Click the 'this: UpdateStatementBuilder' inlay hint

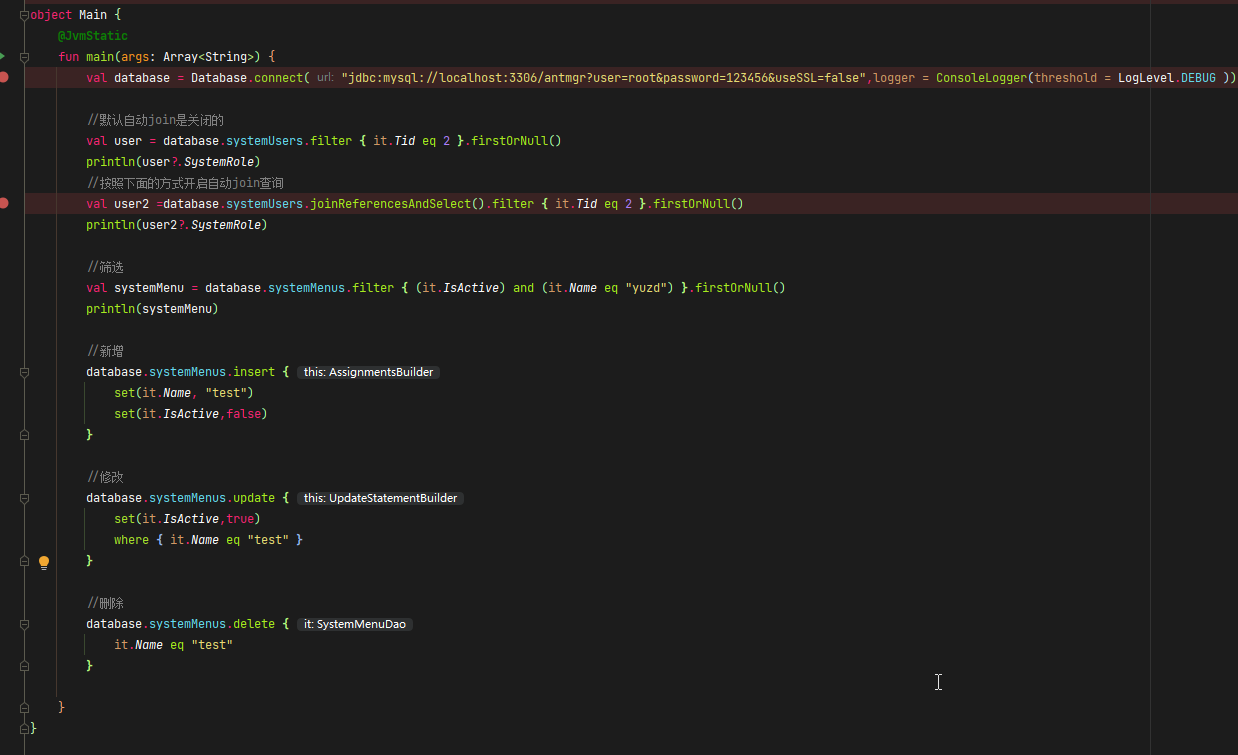tap(381, 498)
